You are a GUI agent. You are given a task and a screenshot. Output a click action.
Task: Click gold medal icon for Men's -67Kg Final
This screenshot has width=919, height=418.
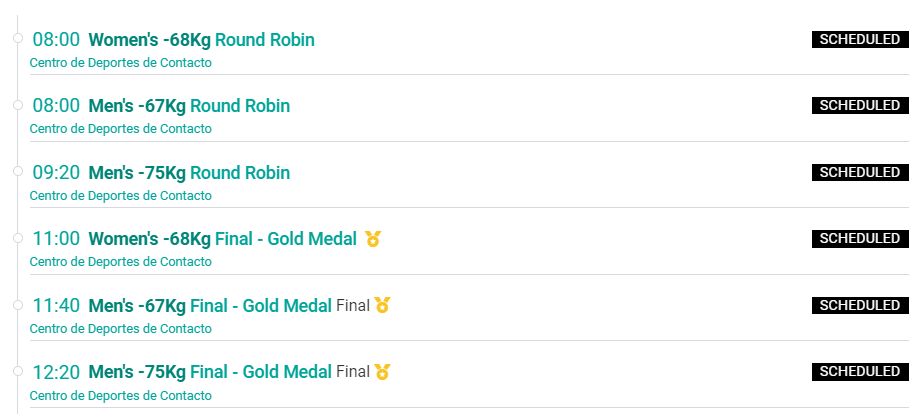(x=382, y=305)
